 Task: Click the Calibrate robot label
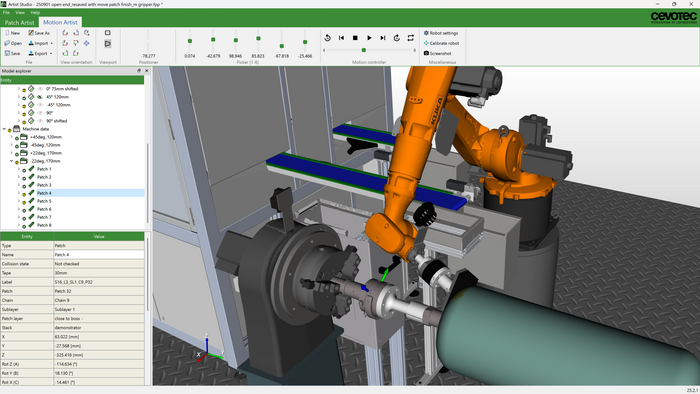pyautogui.click(x=444, y=43)
